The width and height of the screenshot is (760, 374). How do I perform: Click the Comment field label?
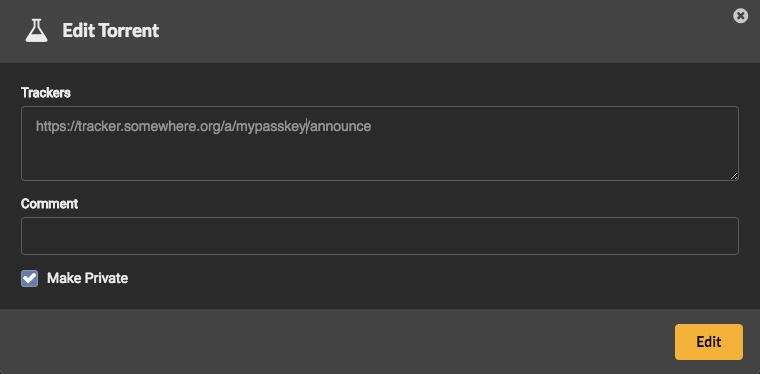49,203
